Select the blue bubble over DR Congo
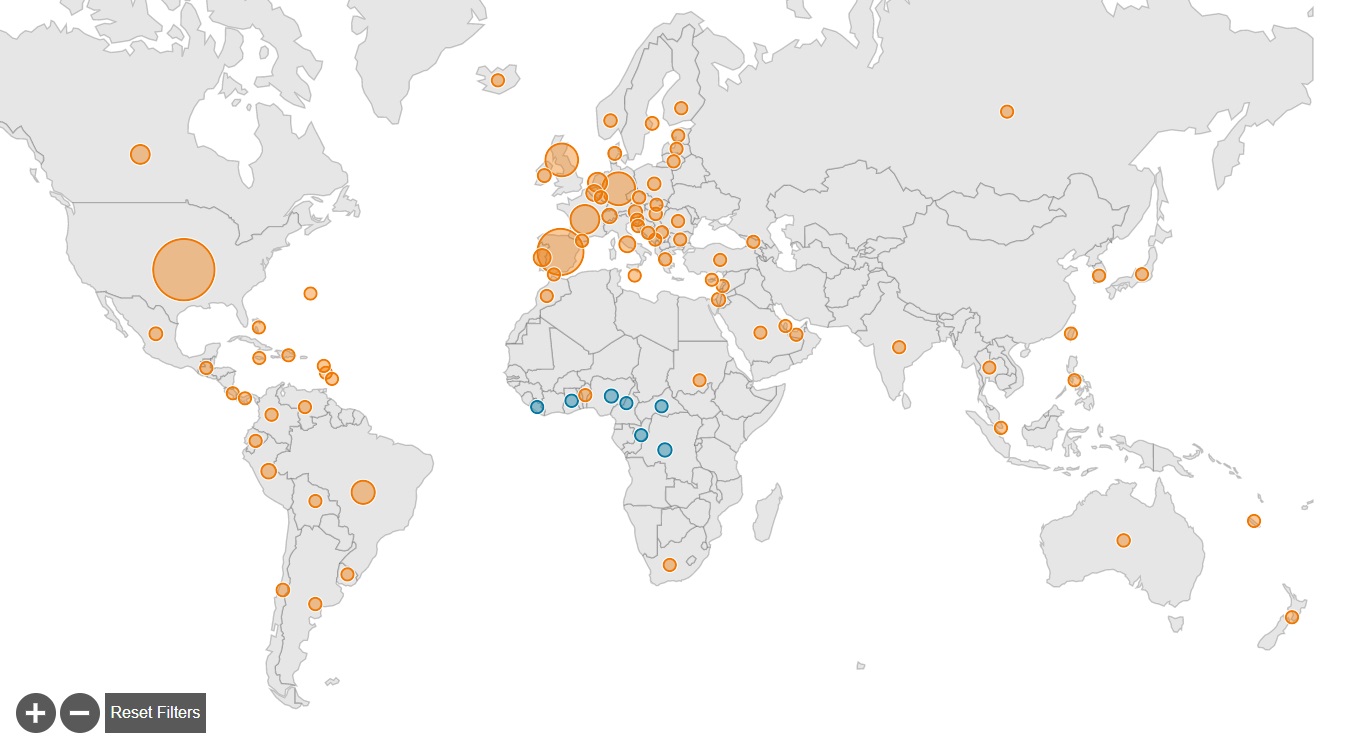 (665, 450)
